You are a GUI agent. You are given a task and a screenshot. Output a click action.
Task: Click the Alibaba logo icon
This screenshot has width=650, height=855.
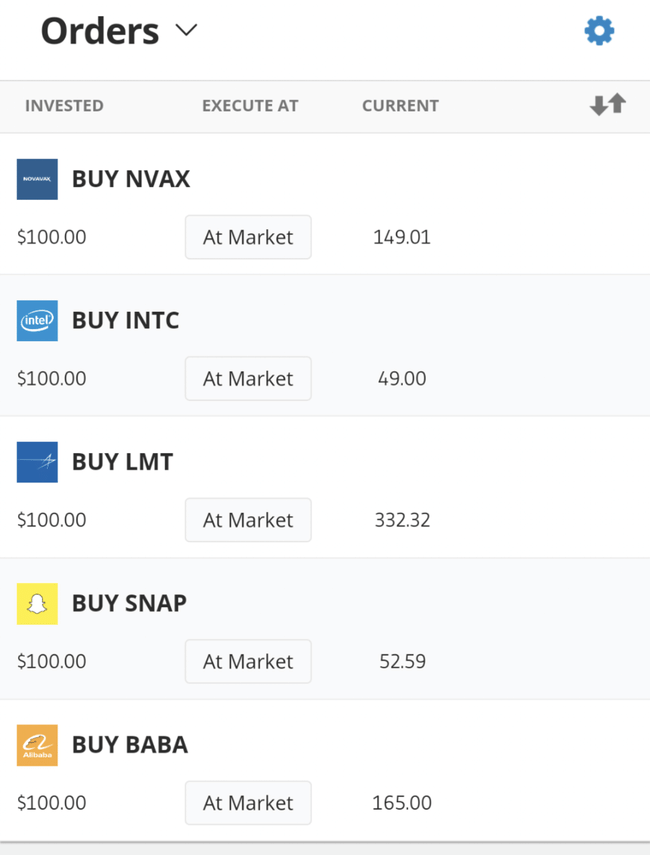[x=37, y=745]
